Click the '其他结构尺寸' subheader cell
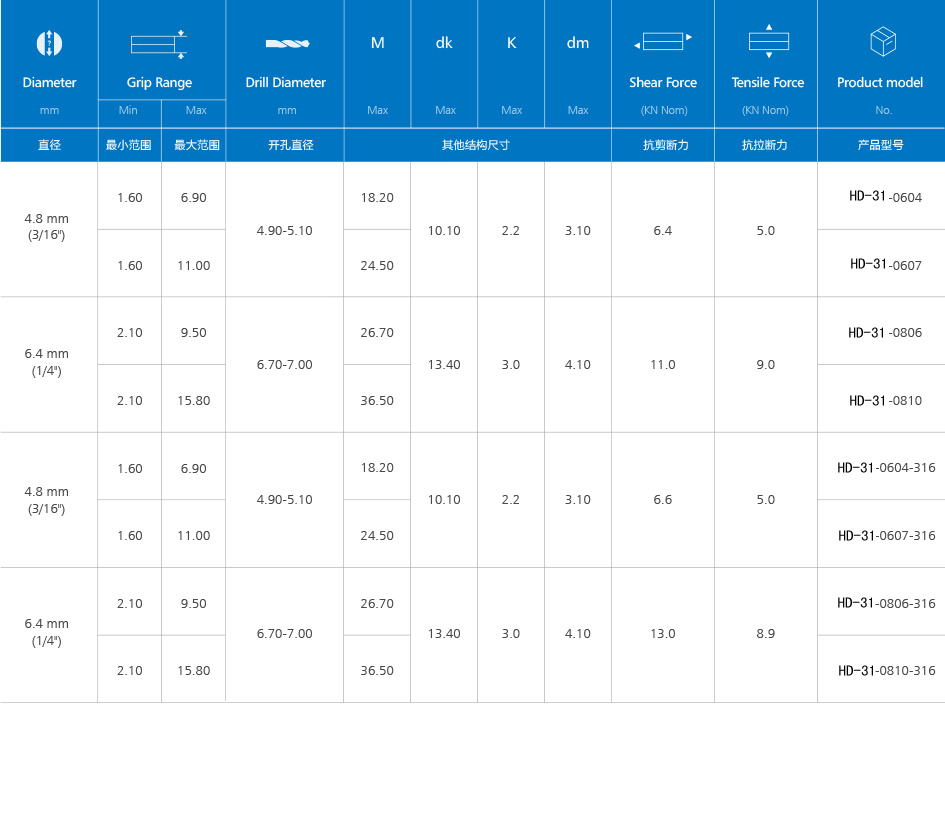 click(x=476, y=145)
